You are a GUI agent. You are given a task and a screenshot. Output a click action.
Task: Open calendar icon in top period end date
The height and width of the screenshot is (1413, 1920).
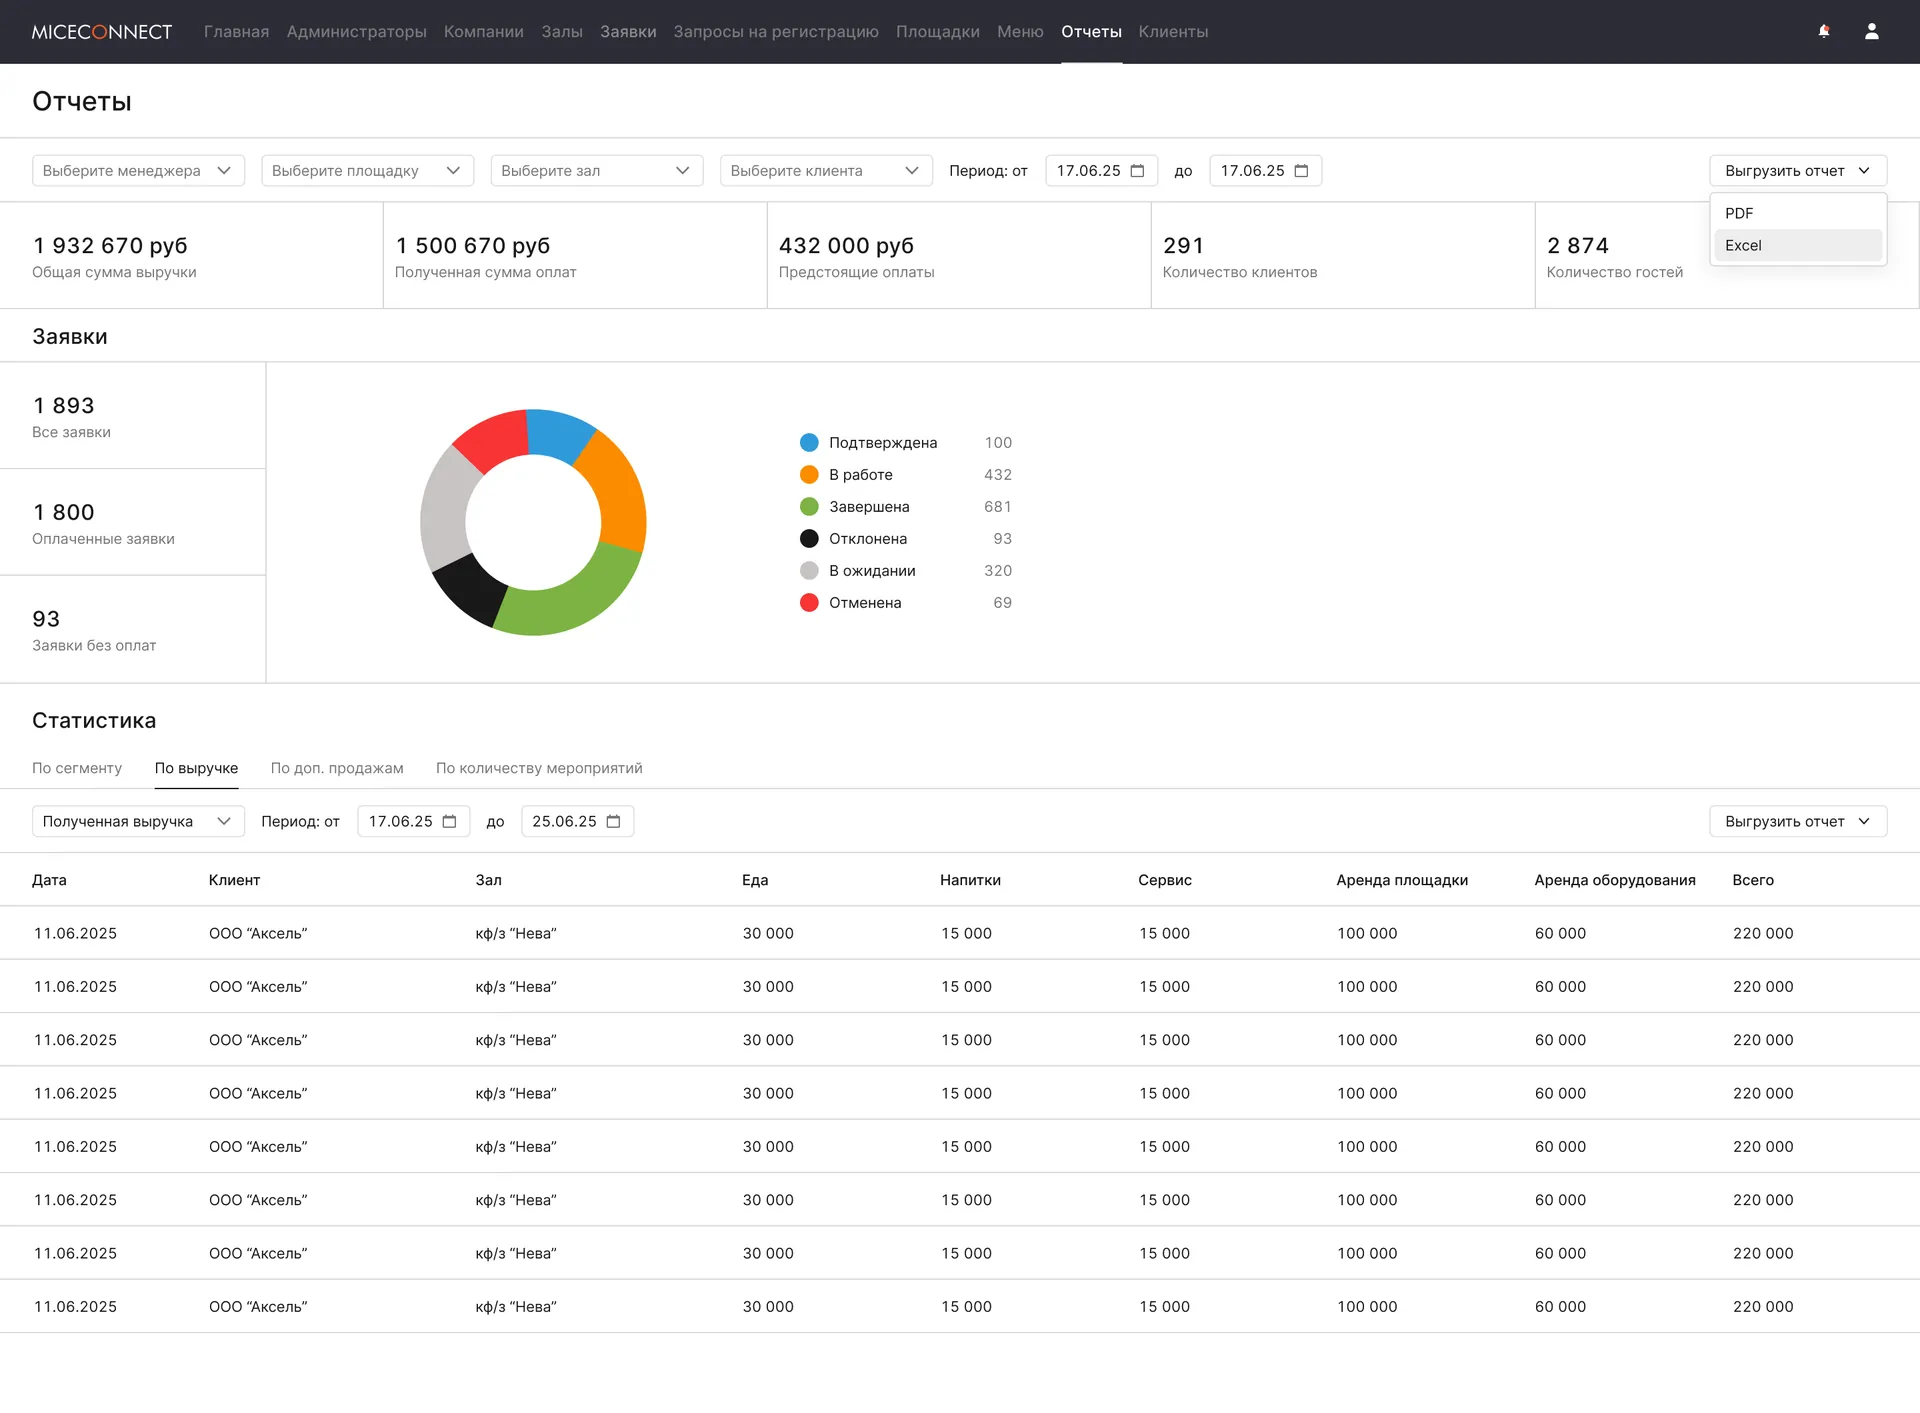(1301, 171)
